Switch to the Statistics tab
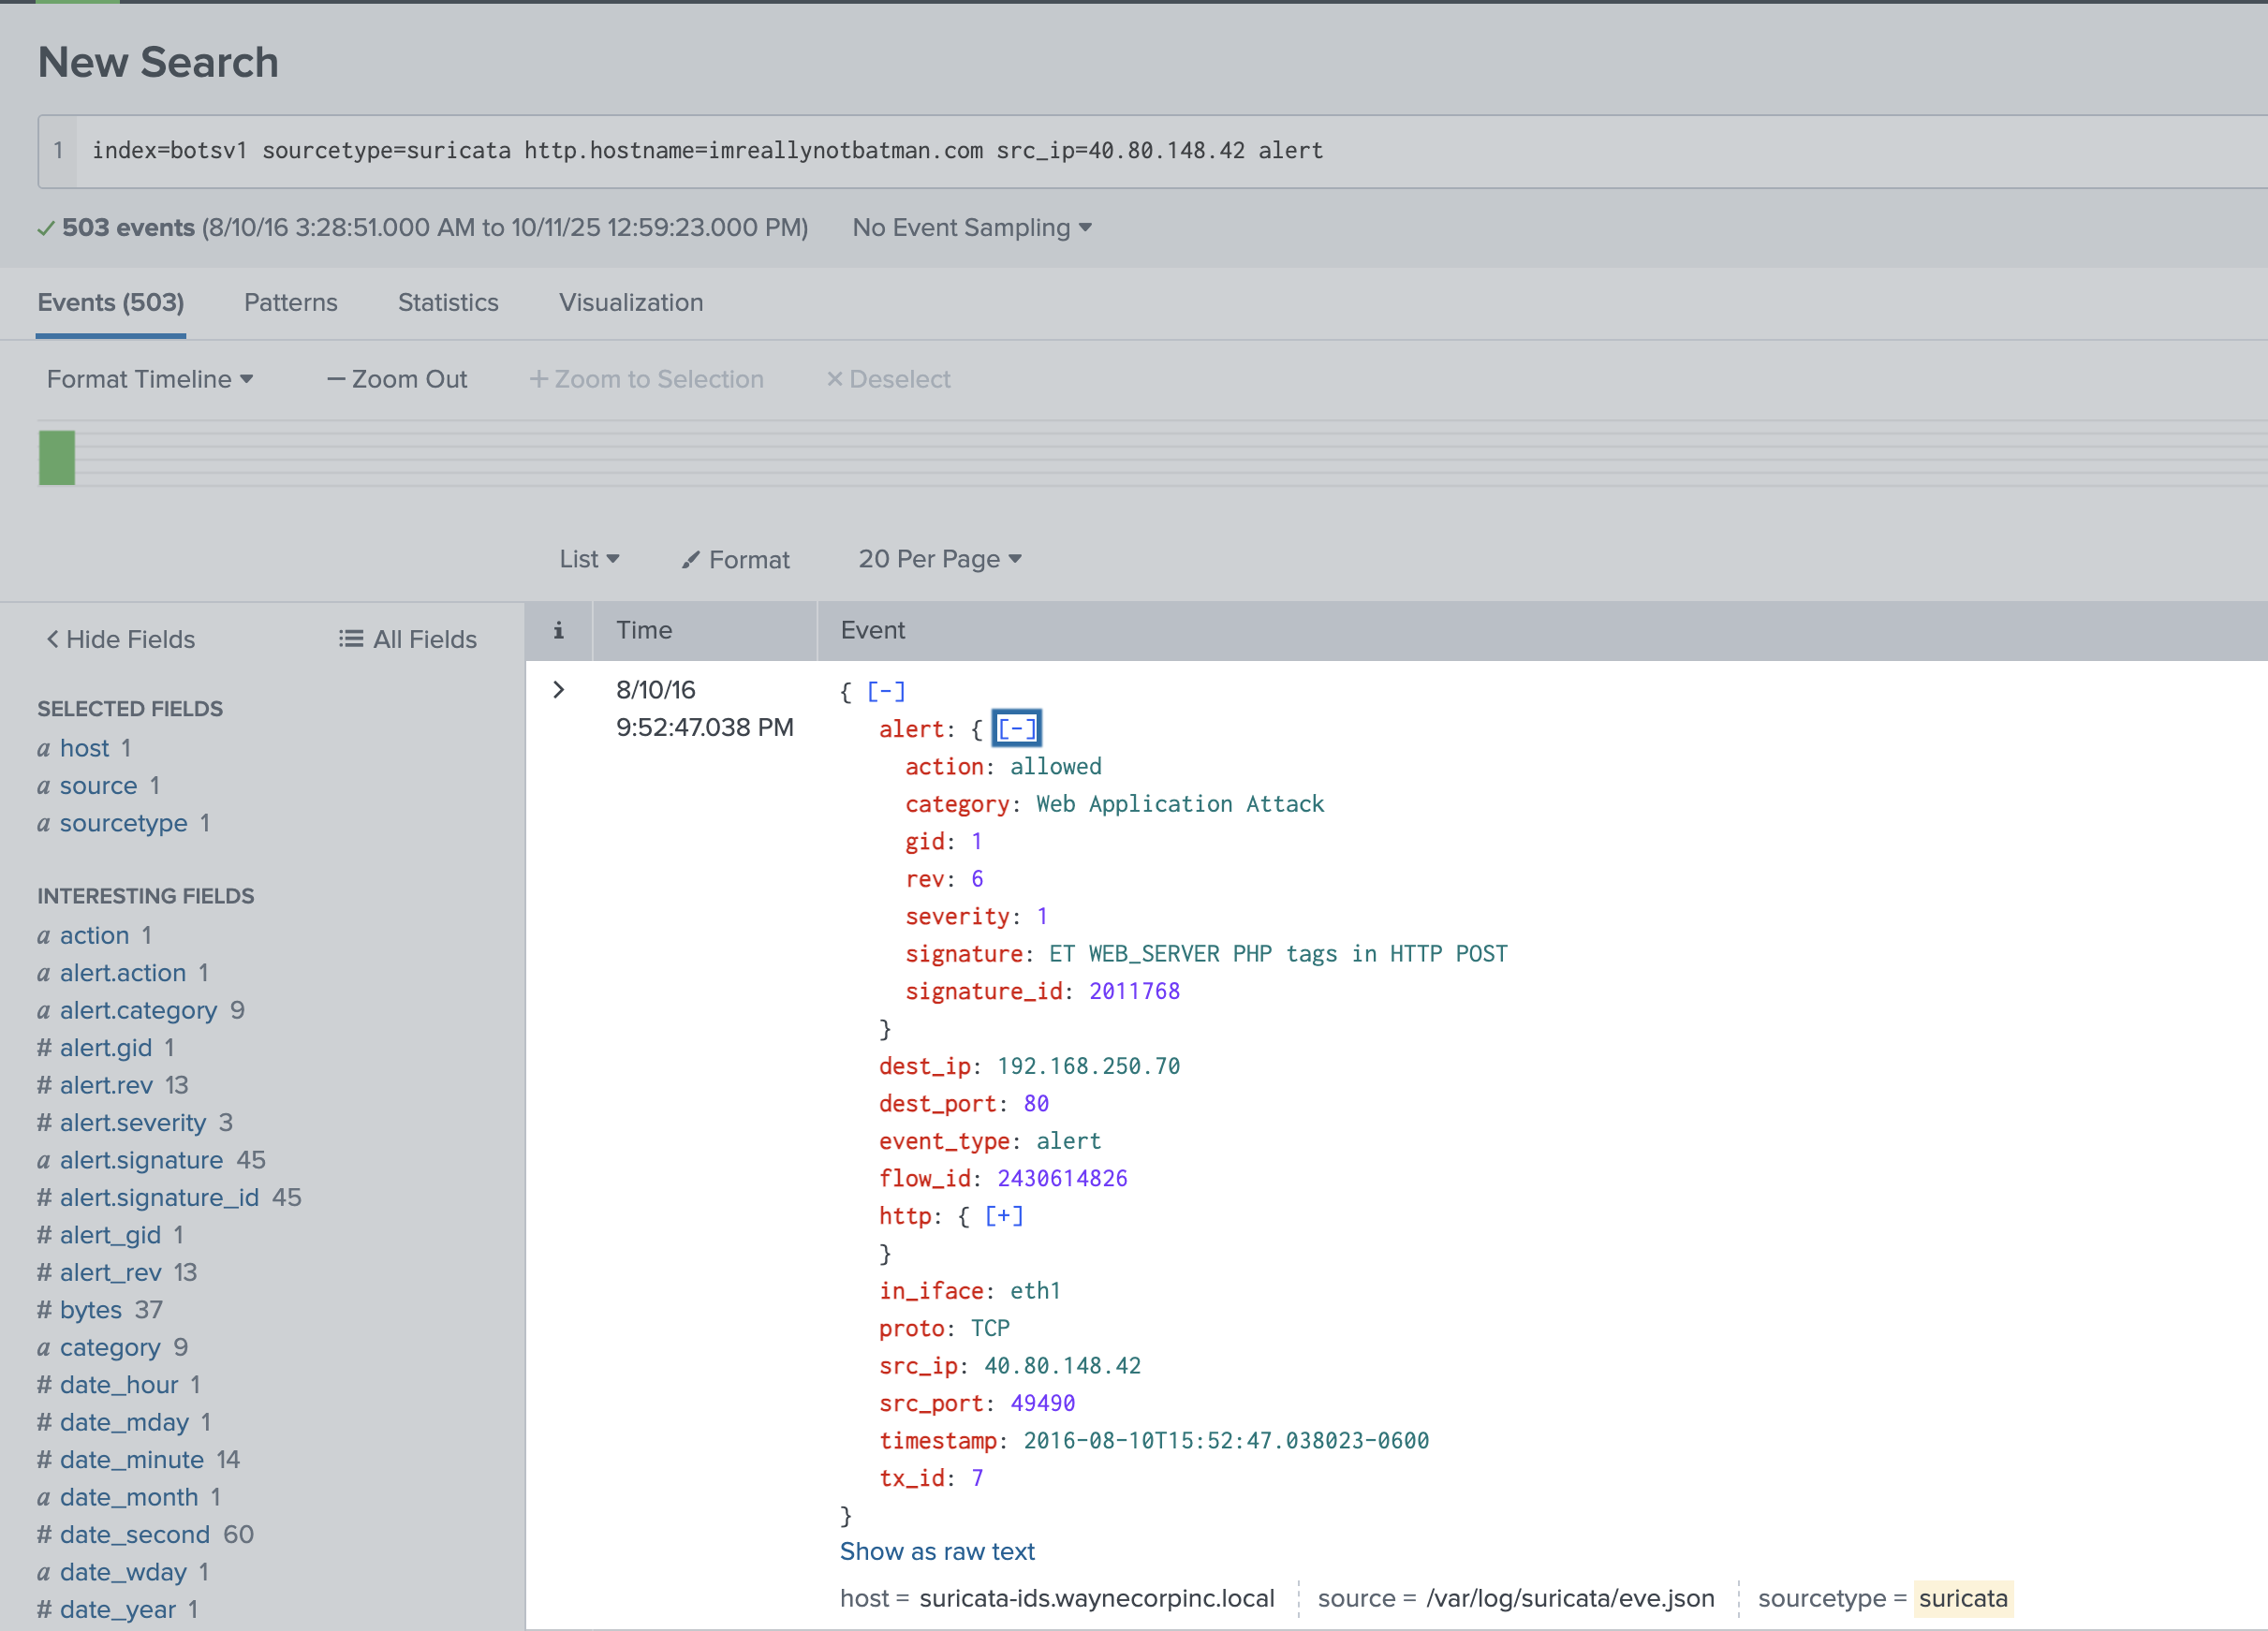Screen dimensions: 2268x1631 447,303
